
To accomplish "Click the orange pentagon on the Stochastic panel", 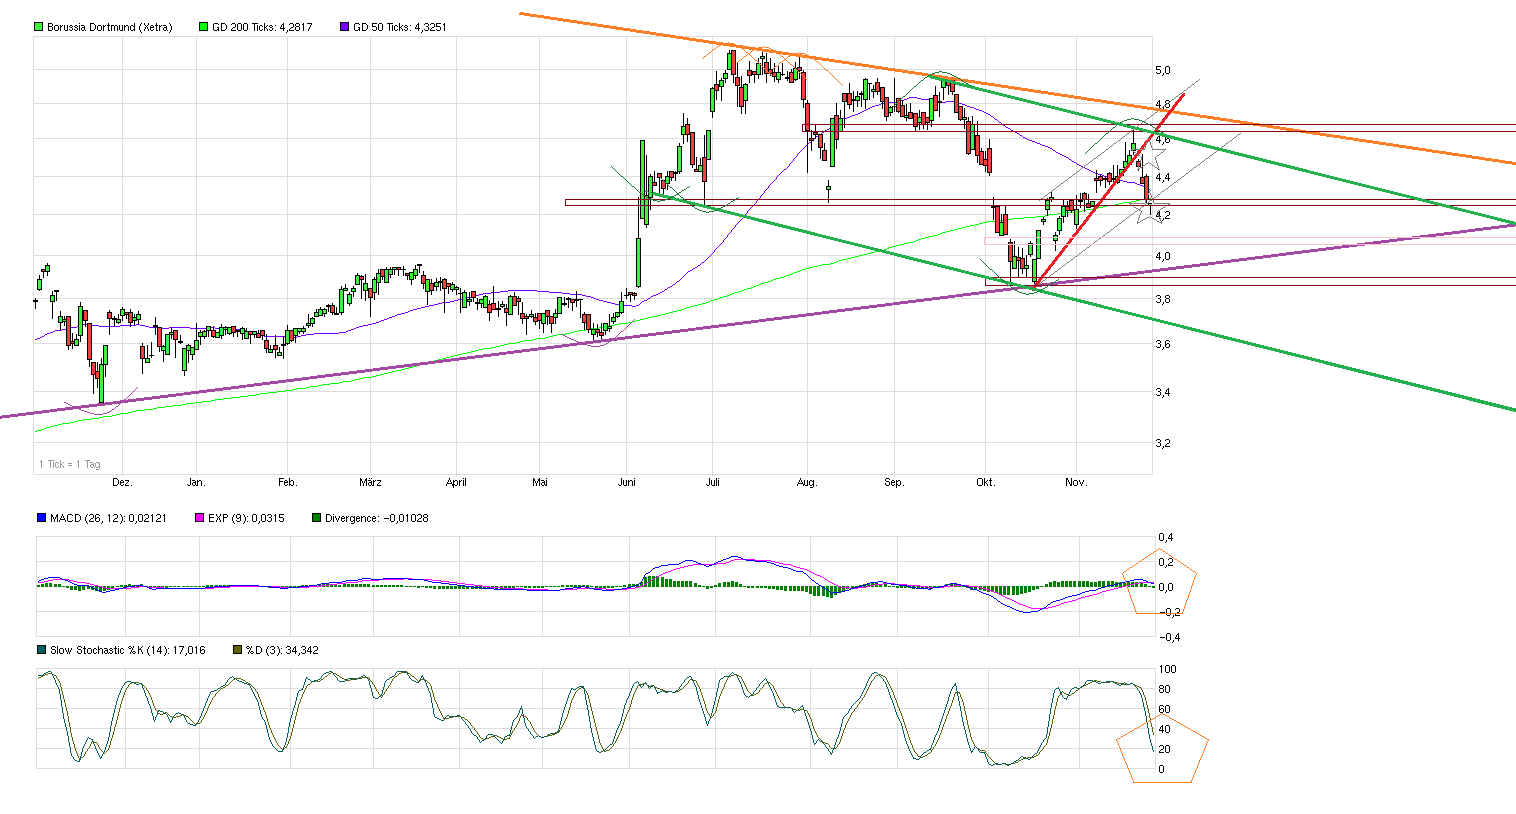I will tap(1162, 748).
